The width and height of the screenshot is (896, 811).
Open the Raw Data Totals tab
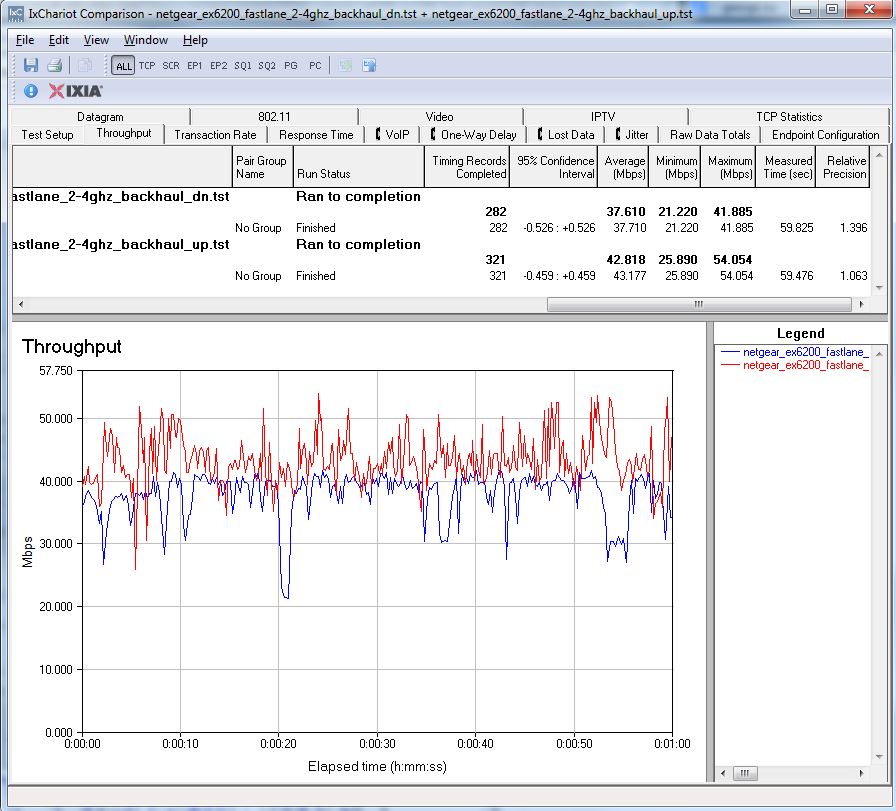click(x=710, y=135)
